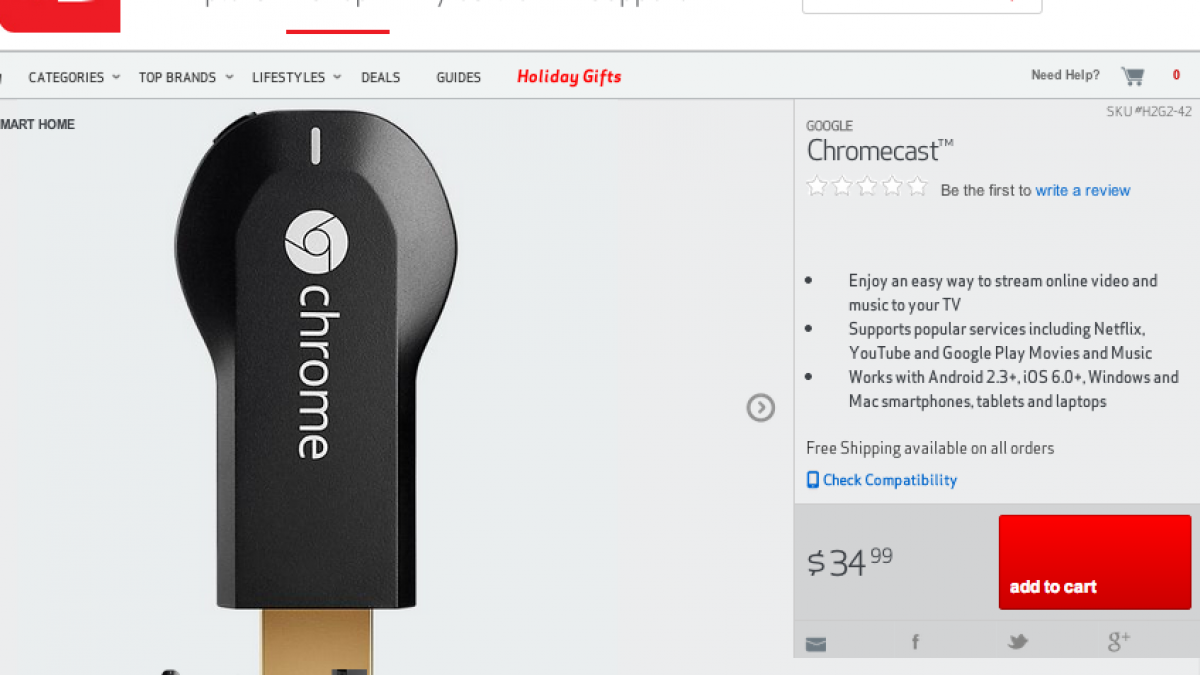The height and width of the screenshot is (675, 1200).
Task: Share Chromecast on Facebook icon
Action: click(915, 642)
